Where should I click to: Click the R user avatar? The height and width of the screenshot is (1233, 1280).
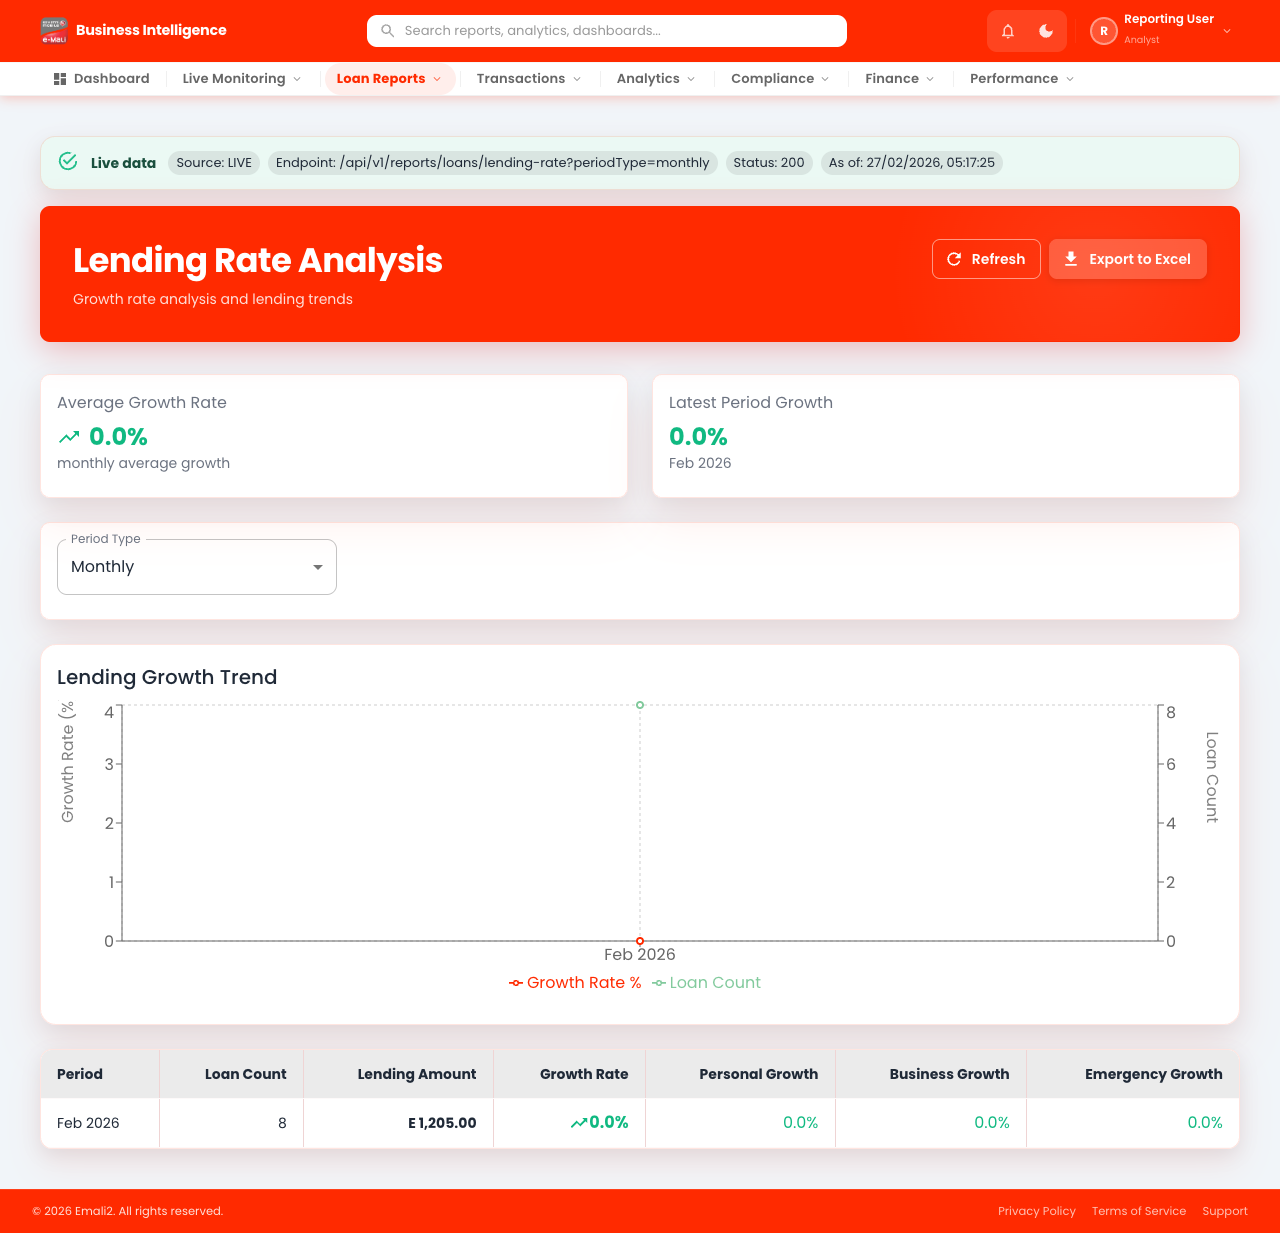click(x=1104, y=31)
